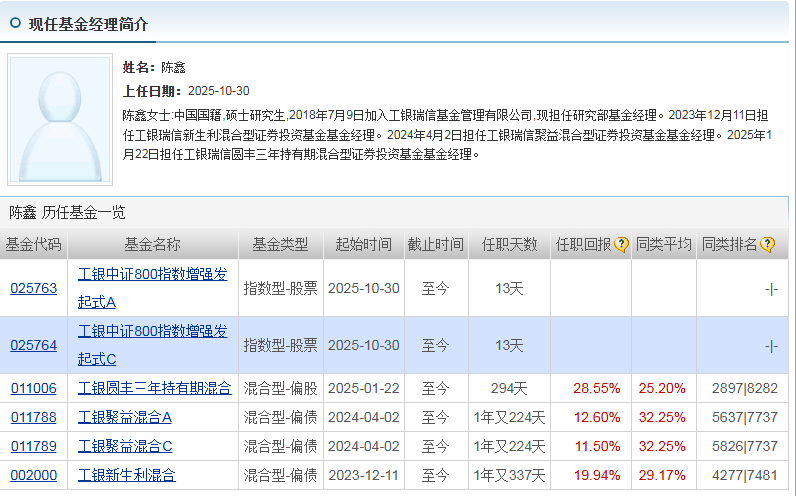Open 工银聚益混合A fund link
Image resolution: width=796 pixels, height=496 pixels.
[125, 417]
